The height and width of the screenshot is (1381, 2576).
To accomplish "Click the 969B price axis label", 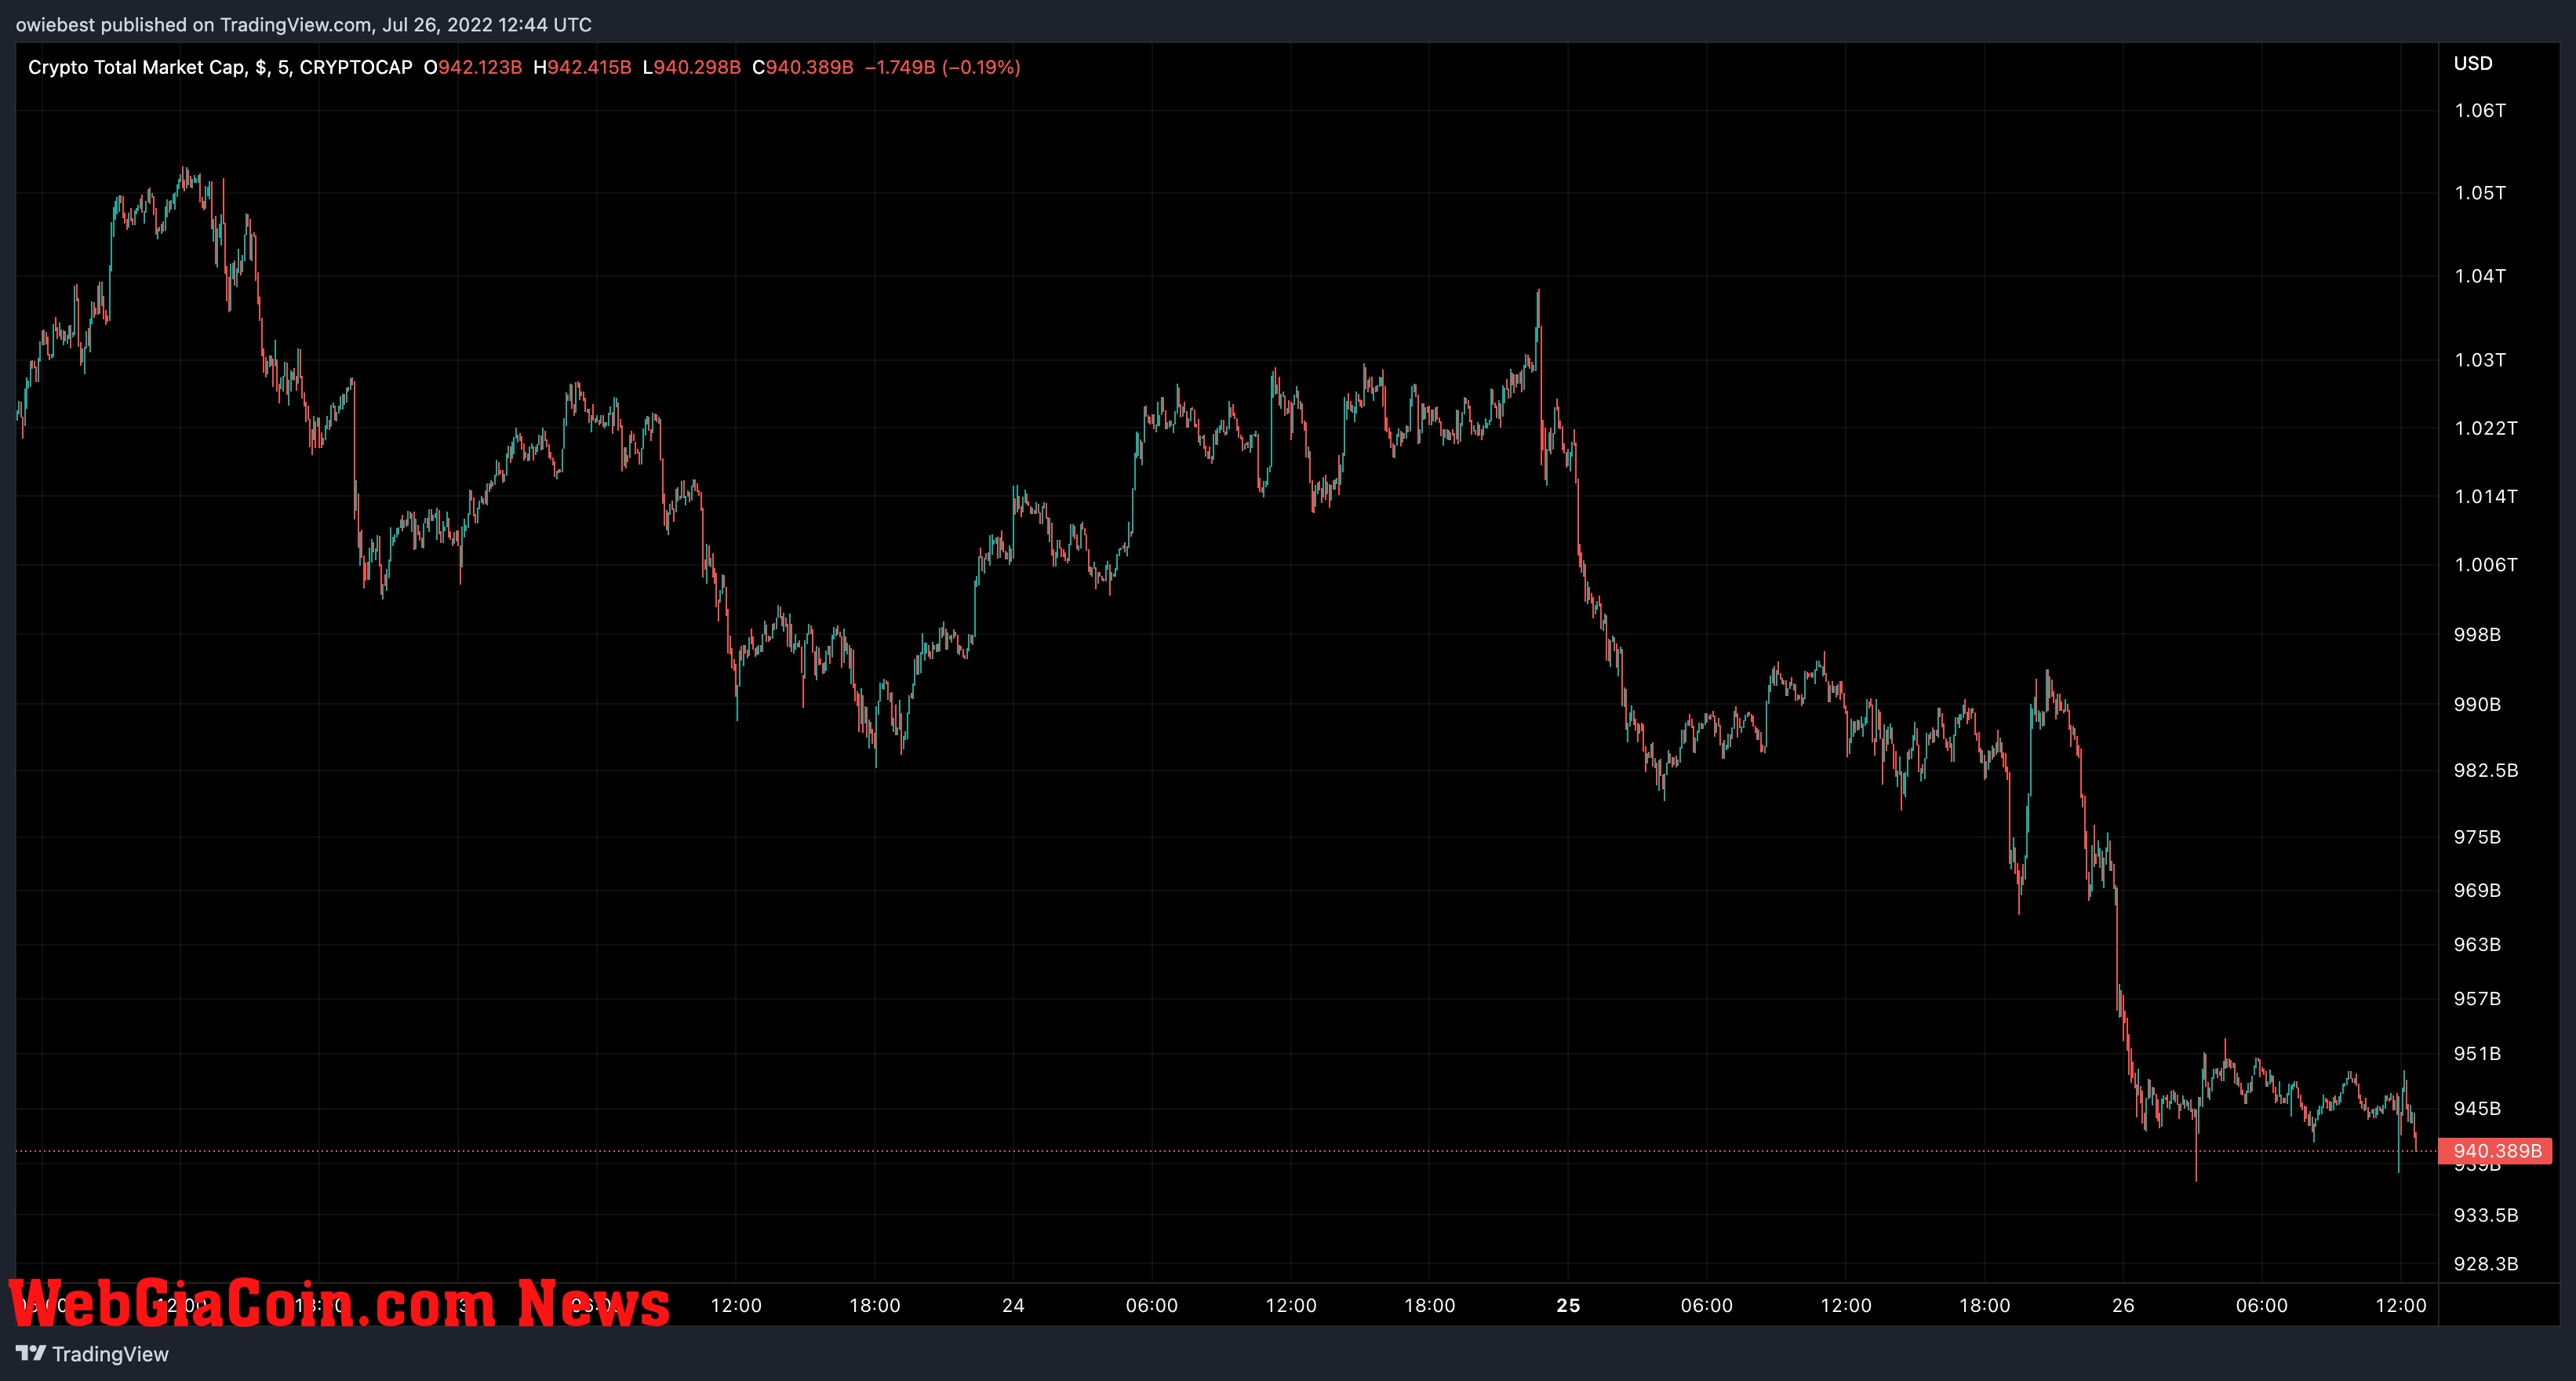I will pos(2477,890).
